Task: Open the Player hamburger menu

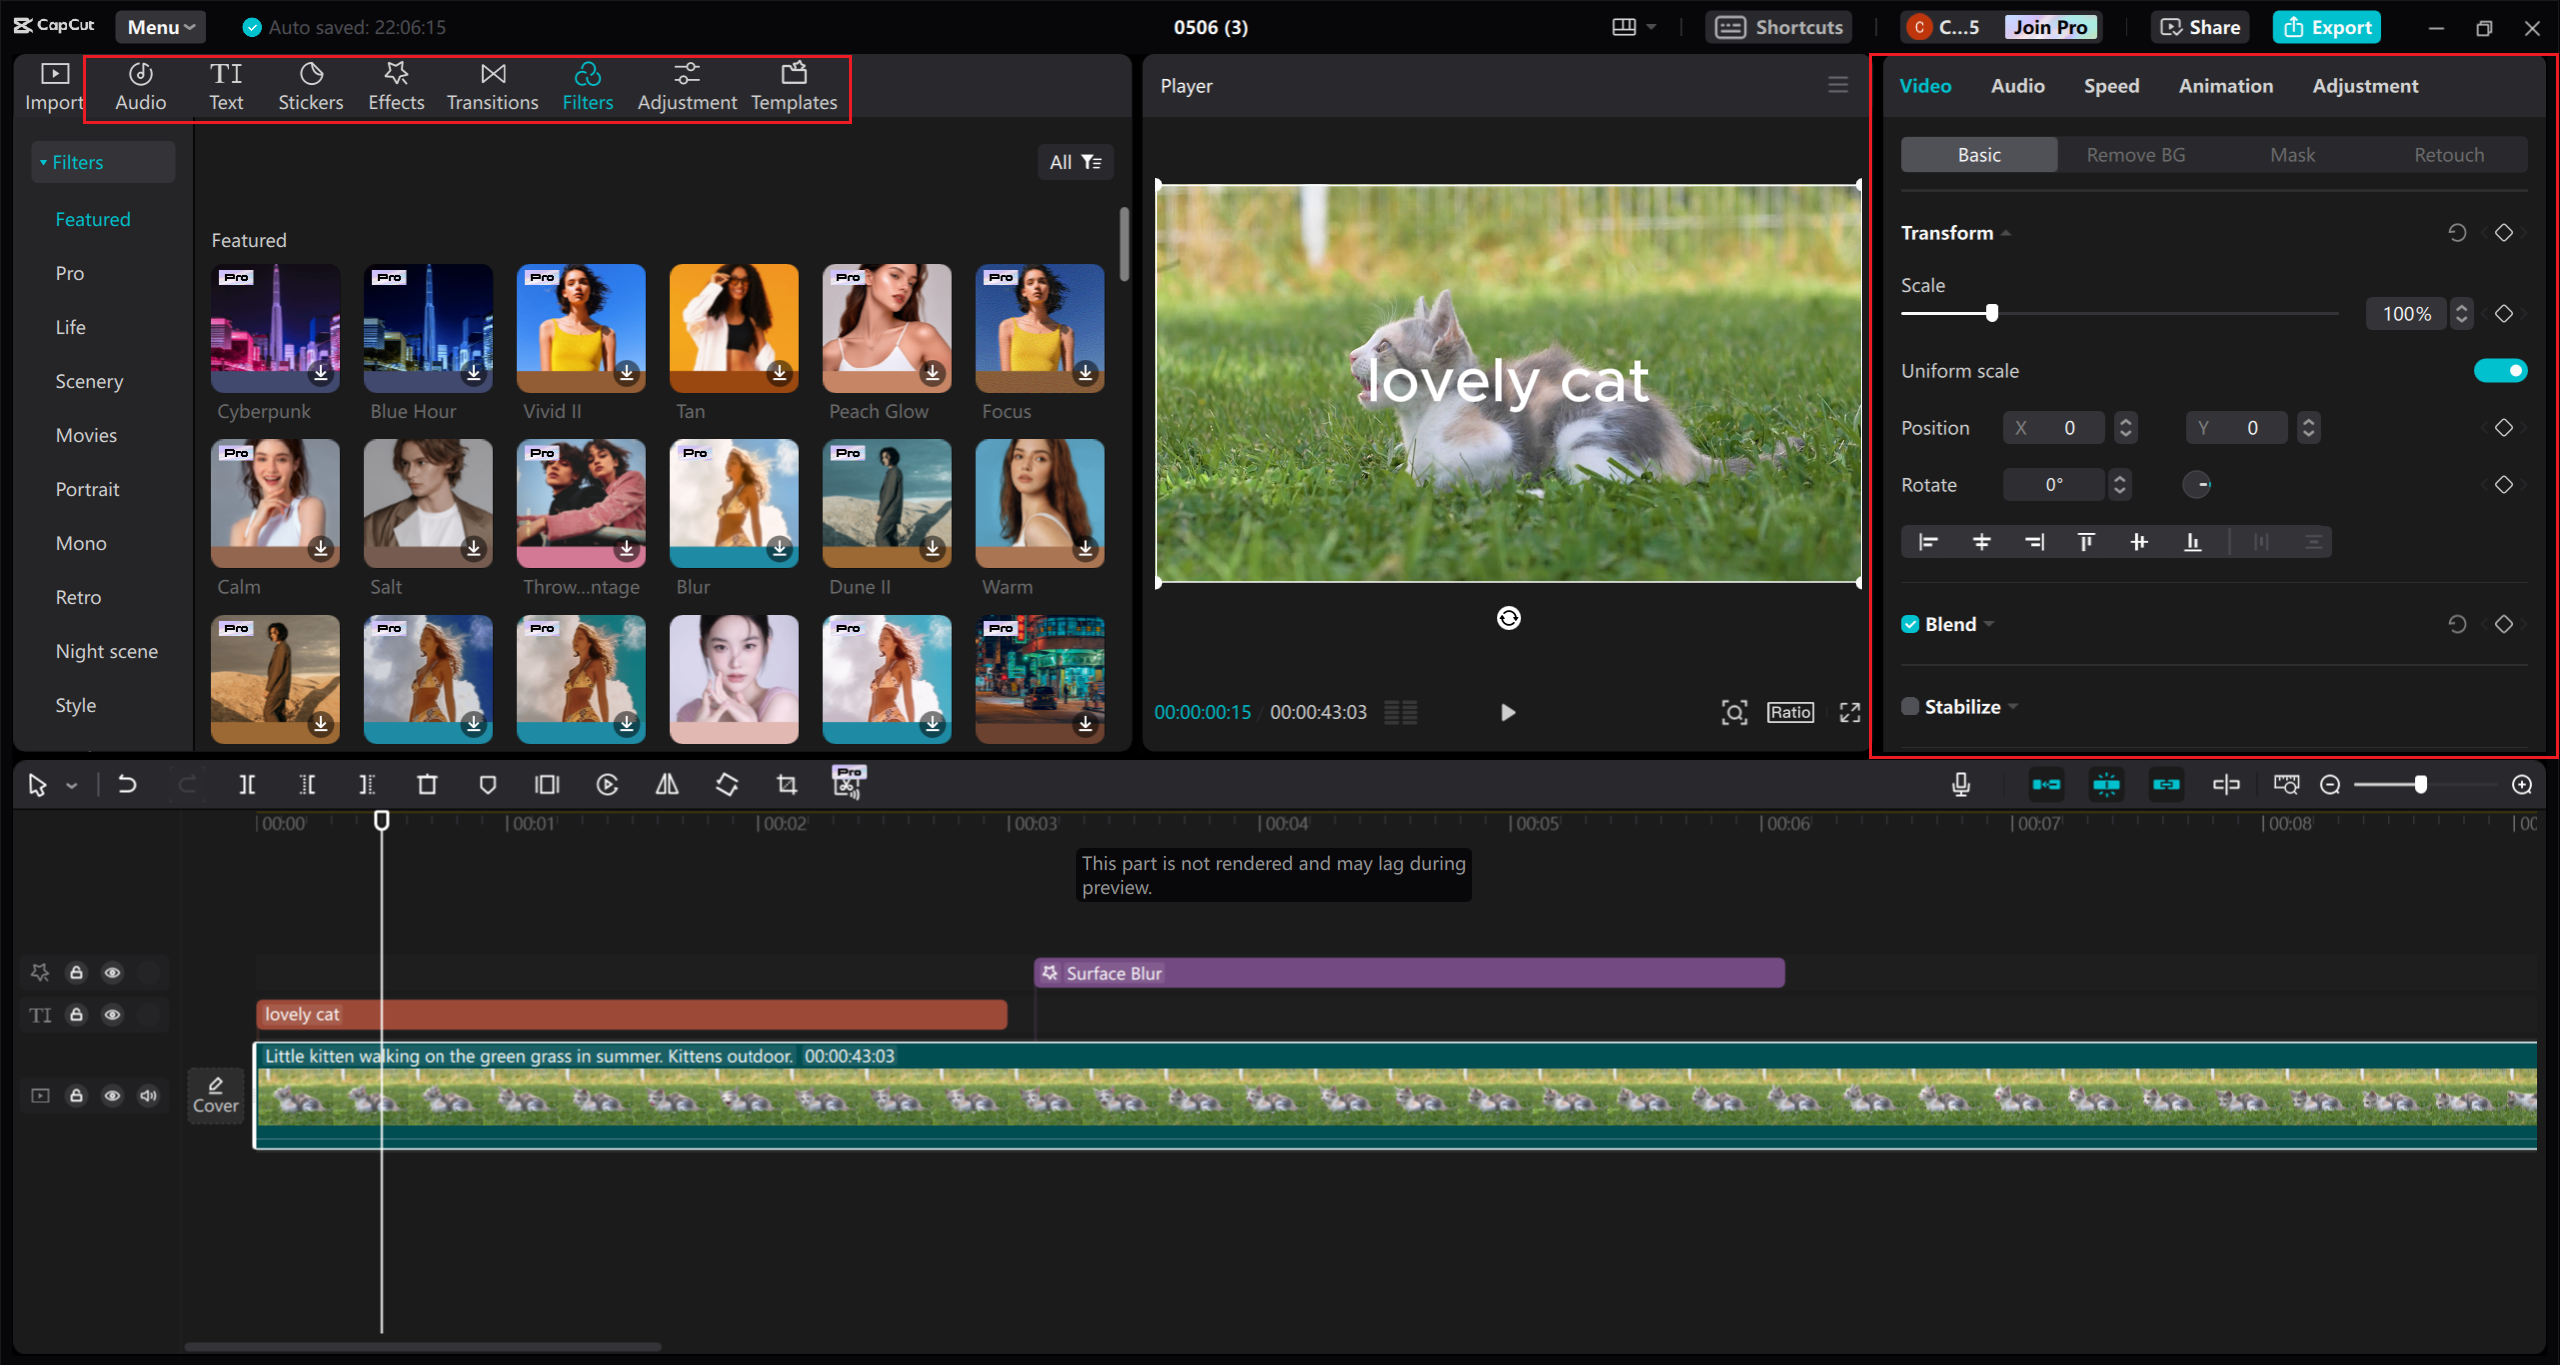Action: (1838, 85)
